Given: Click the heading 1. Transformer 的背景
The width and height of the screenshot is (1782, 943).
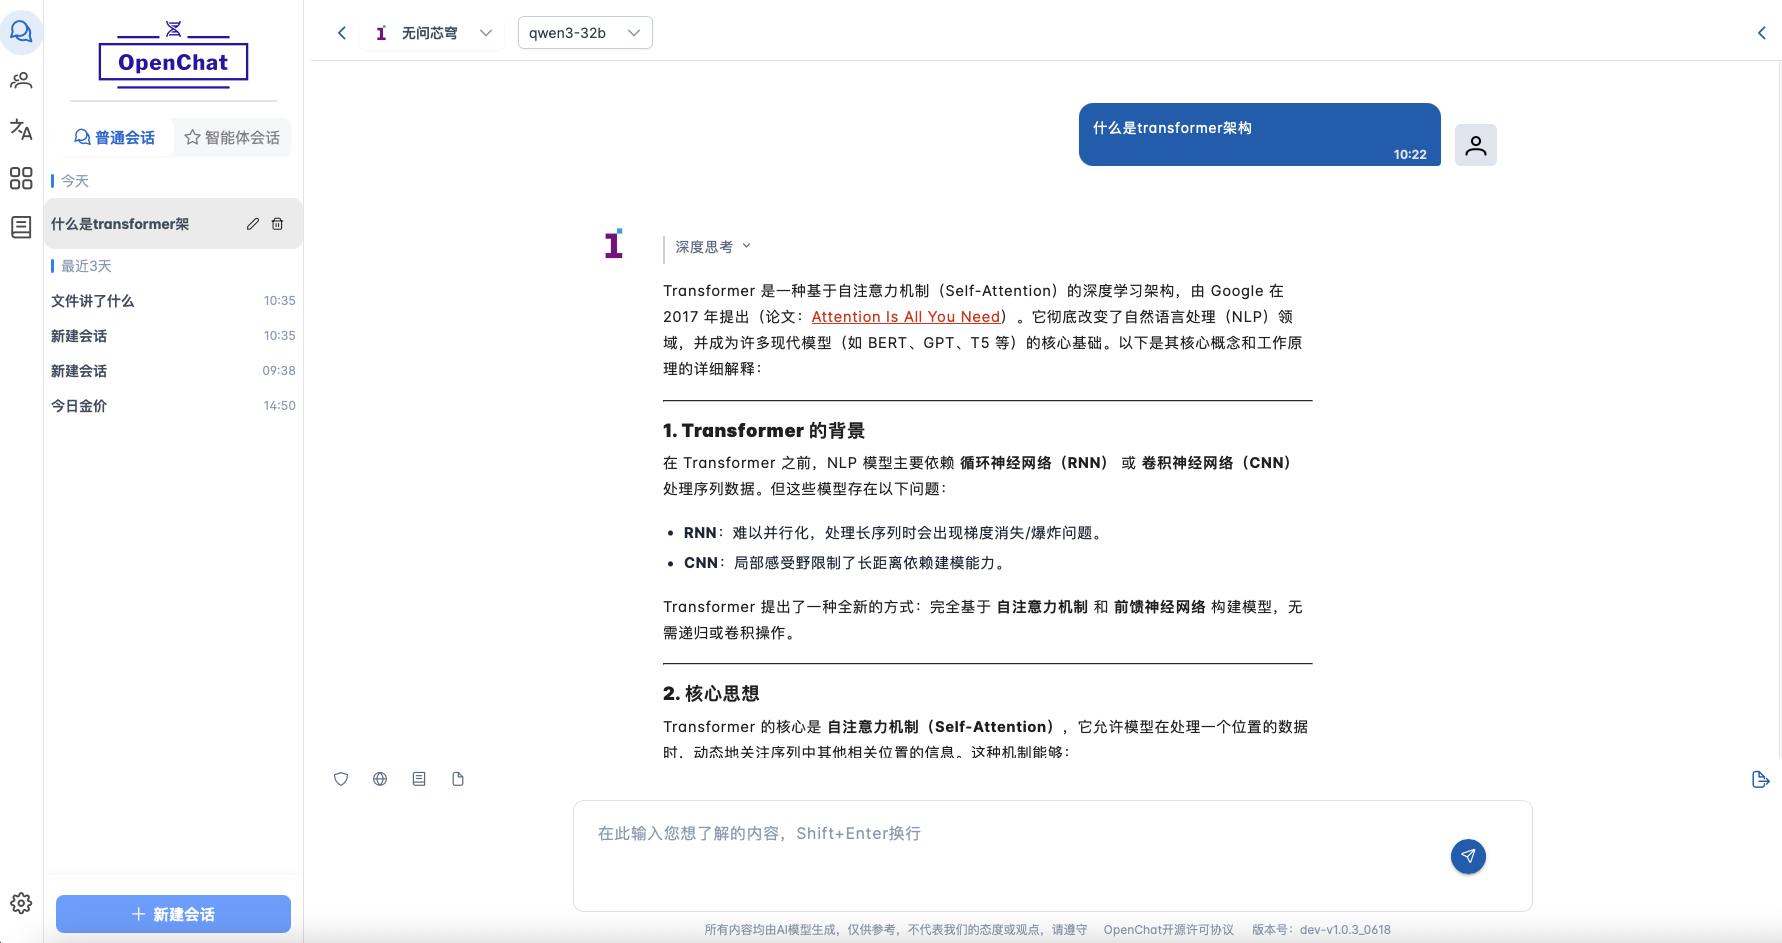Looking at the screenshot, I should 764,431.
